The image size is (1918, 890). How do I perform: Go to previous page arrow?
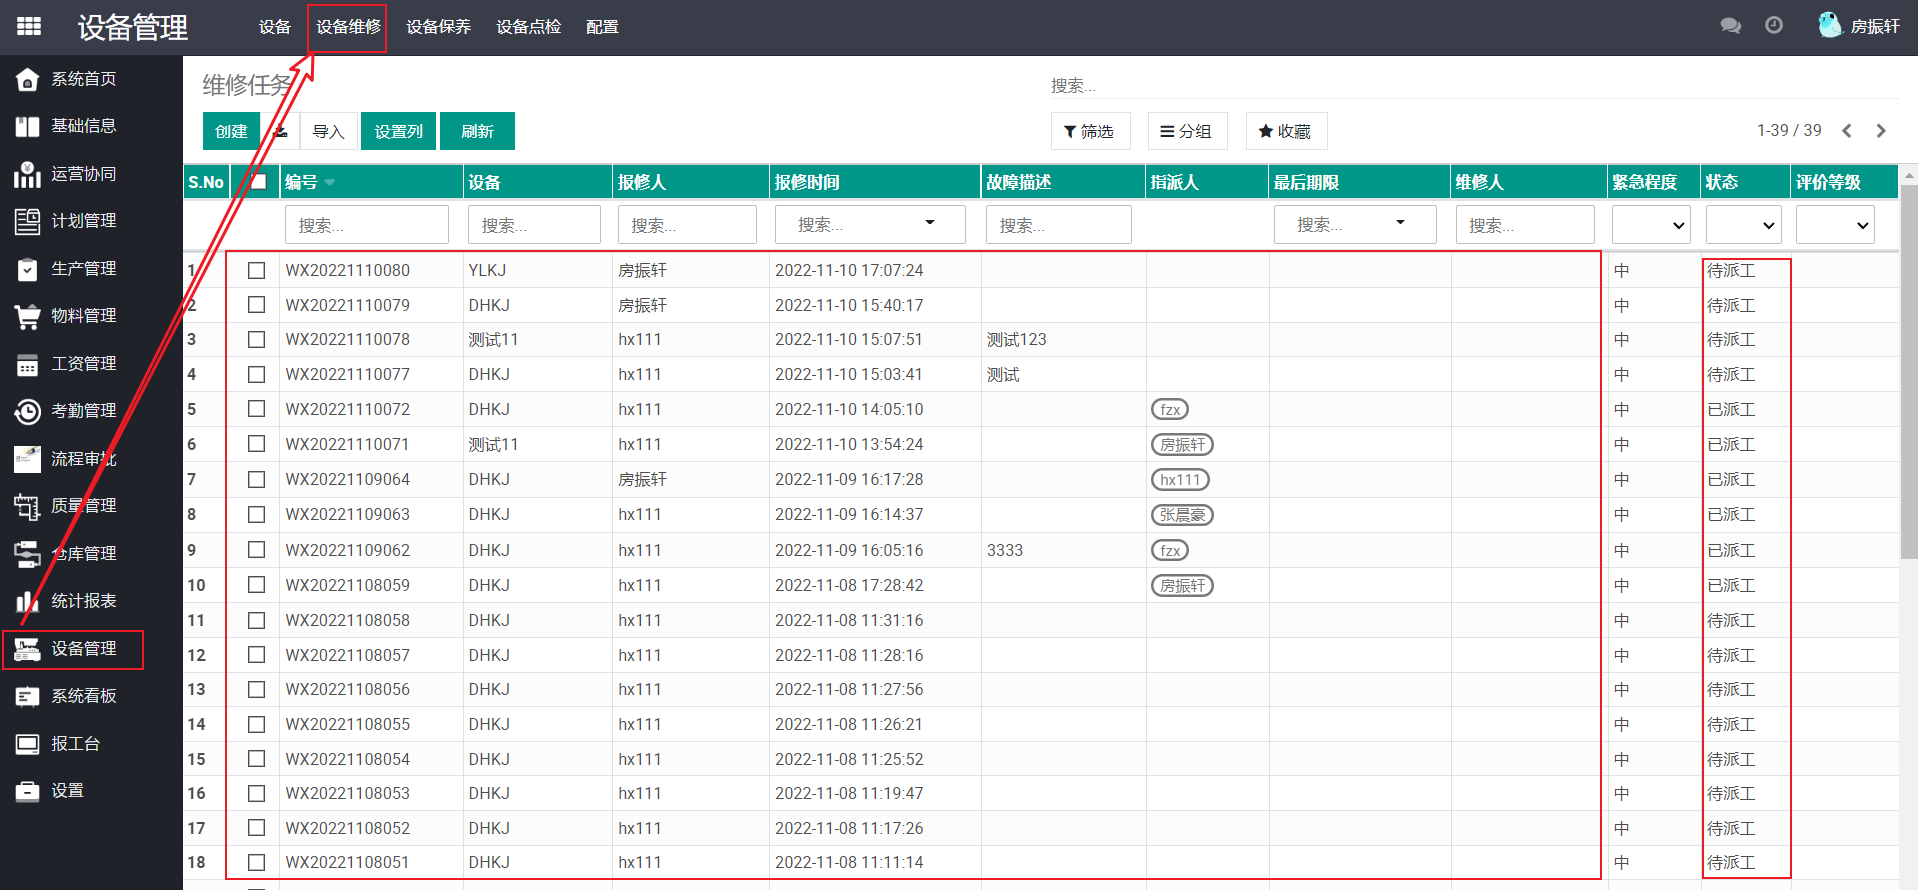pos(1847,131)
